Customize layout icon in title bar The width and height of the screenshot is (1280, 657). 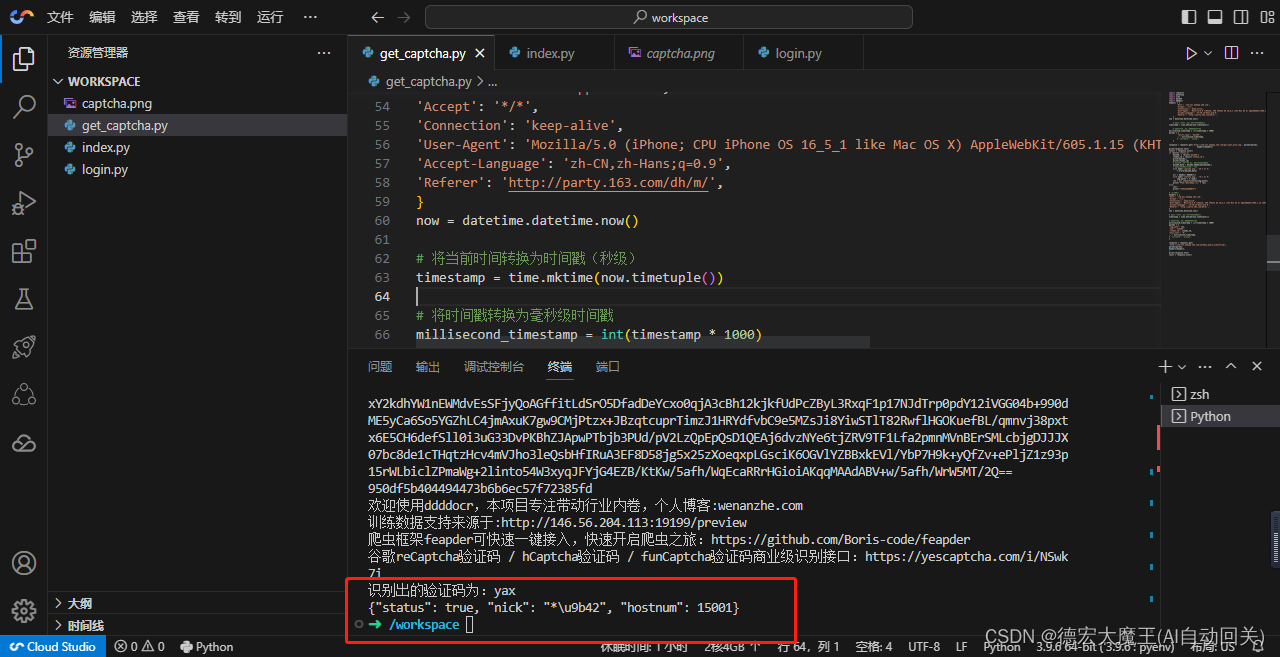[x=1266, y=17]
